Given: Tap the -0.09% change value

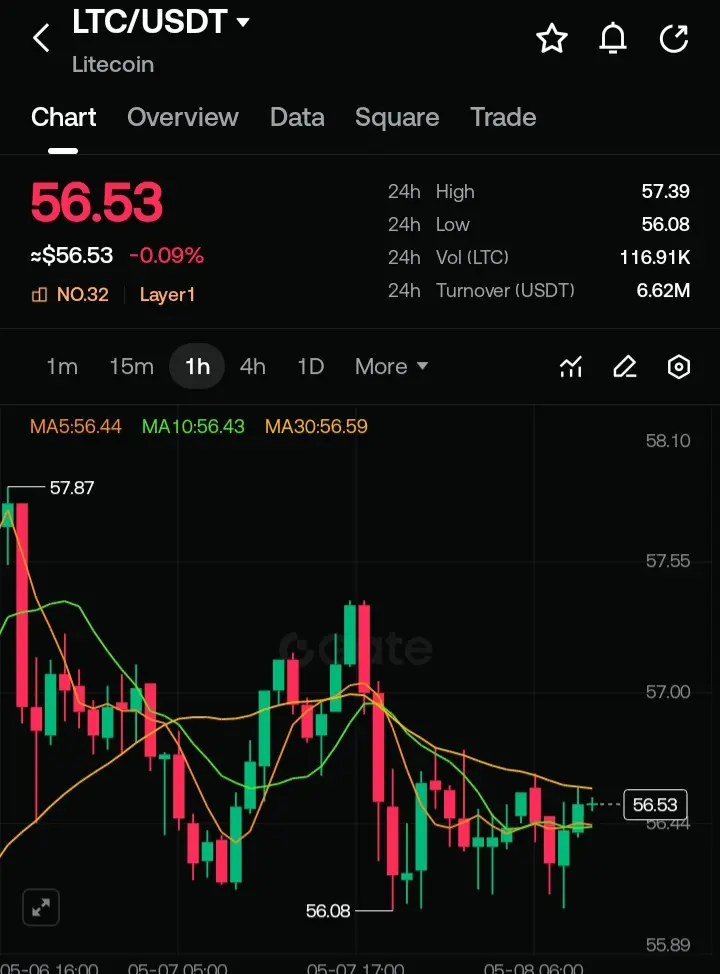Looking at the screenshot, I should (x=166, y=255).
